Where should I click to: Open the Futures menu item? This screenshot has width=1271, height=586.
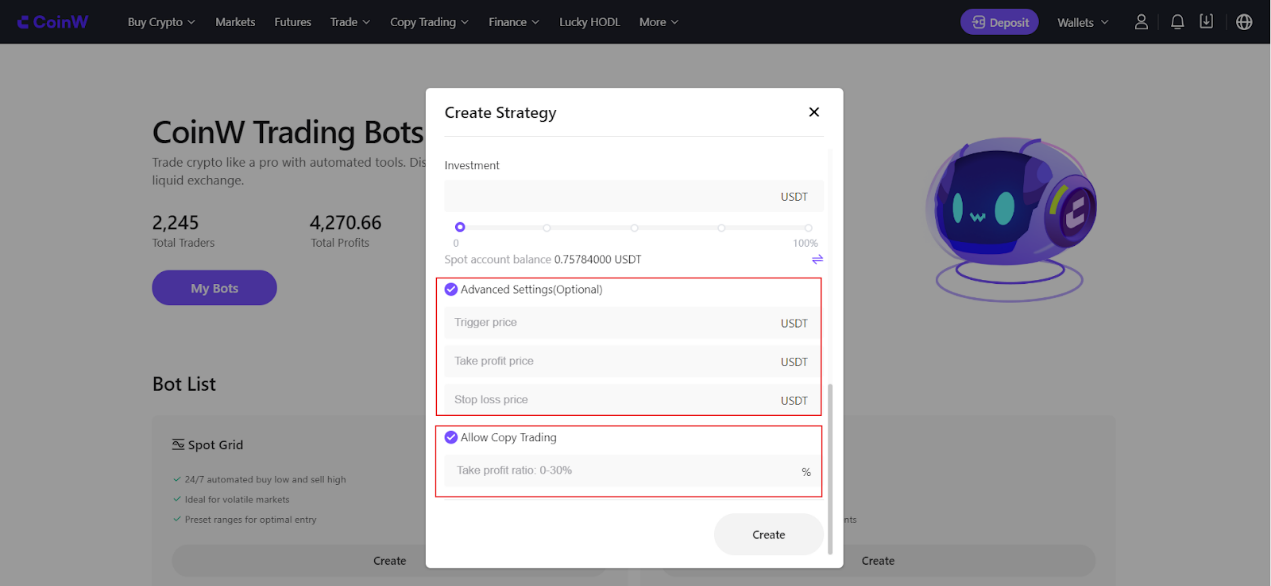[293, 22]
